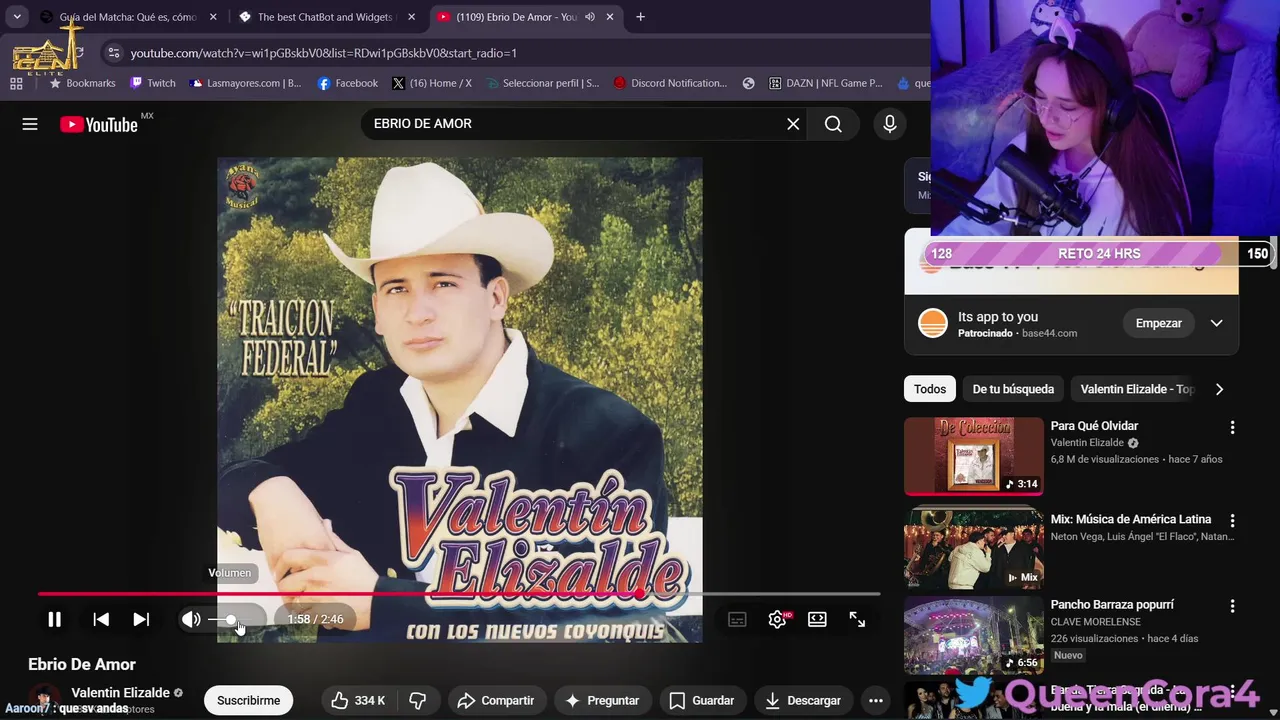Click the Pancho Barraza popurrí title
This screenshot has height=720, width=1280.
(1112, 605)
